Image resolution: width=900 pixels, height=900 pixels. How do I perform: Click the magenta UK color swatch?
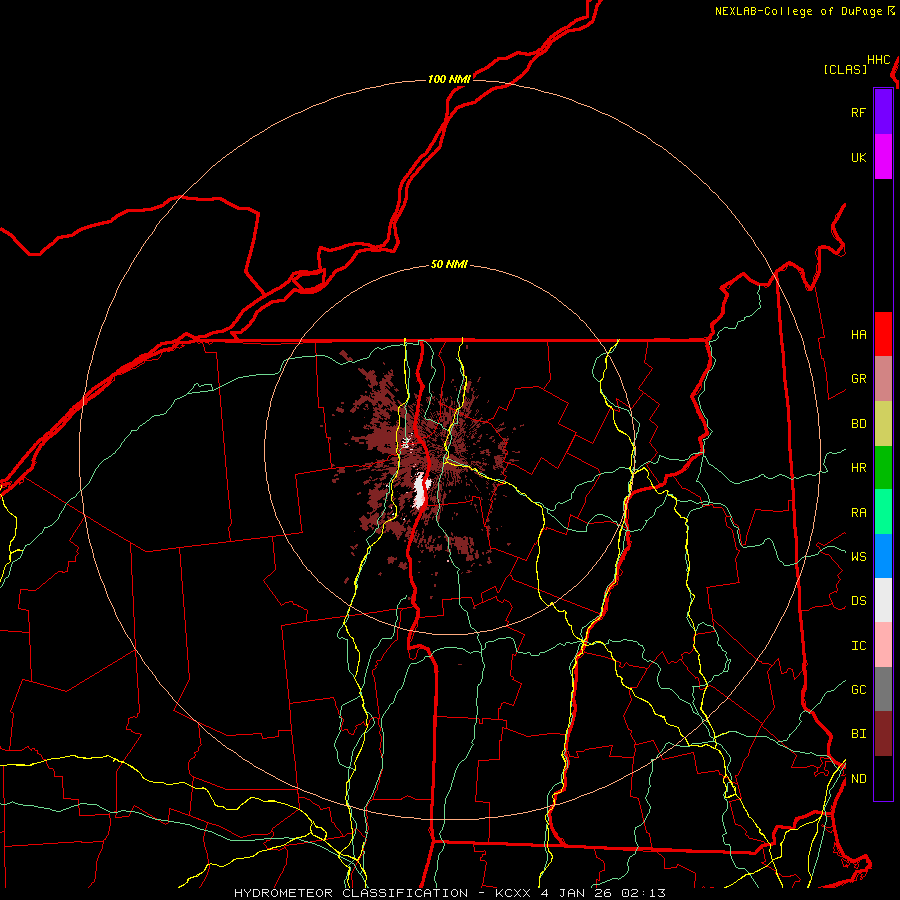pos(883,157)
